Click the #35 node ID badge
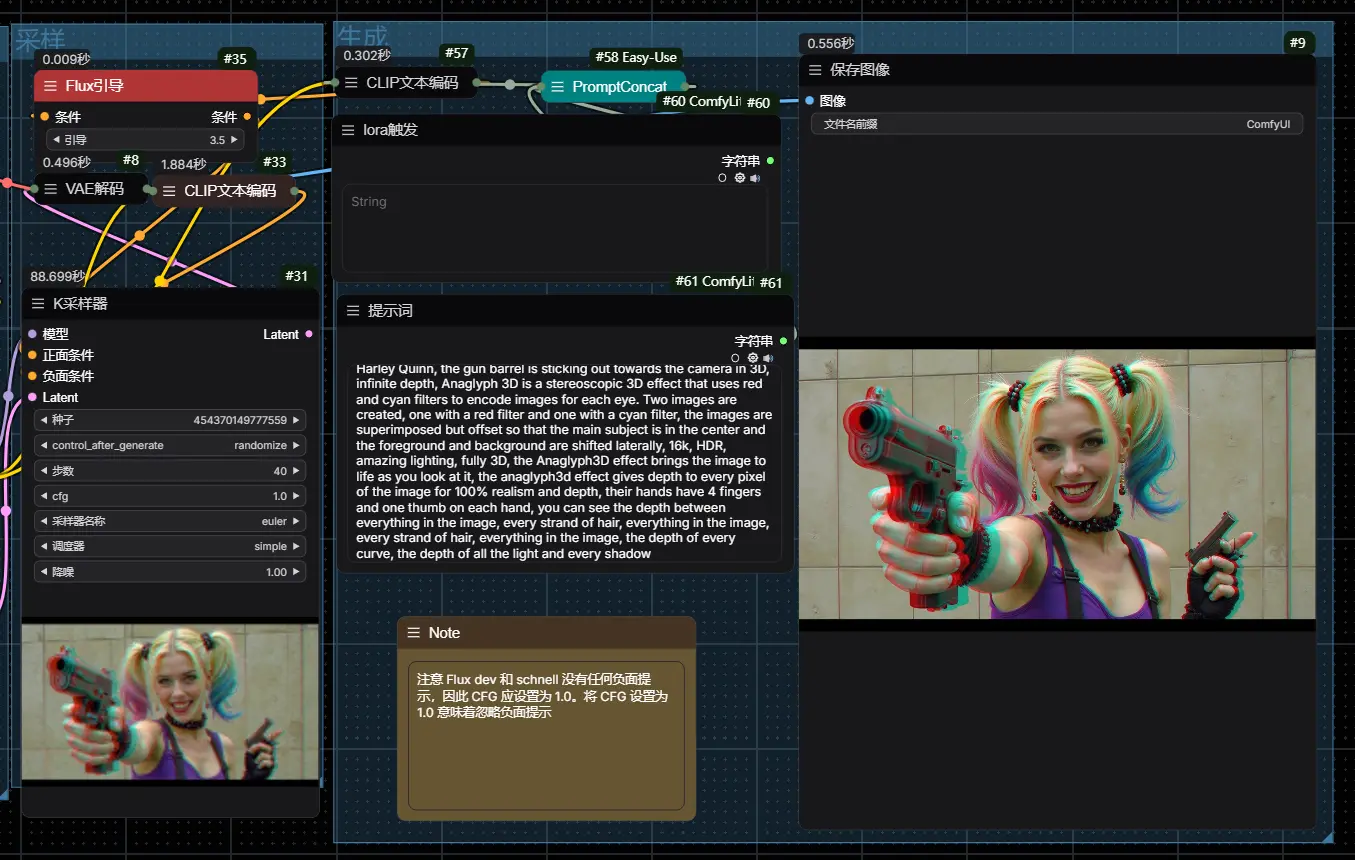The height and width of the screenshot is (860, 1355). coord(235,59)
